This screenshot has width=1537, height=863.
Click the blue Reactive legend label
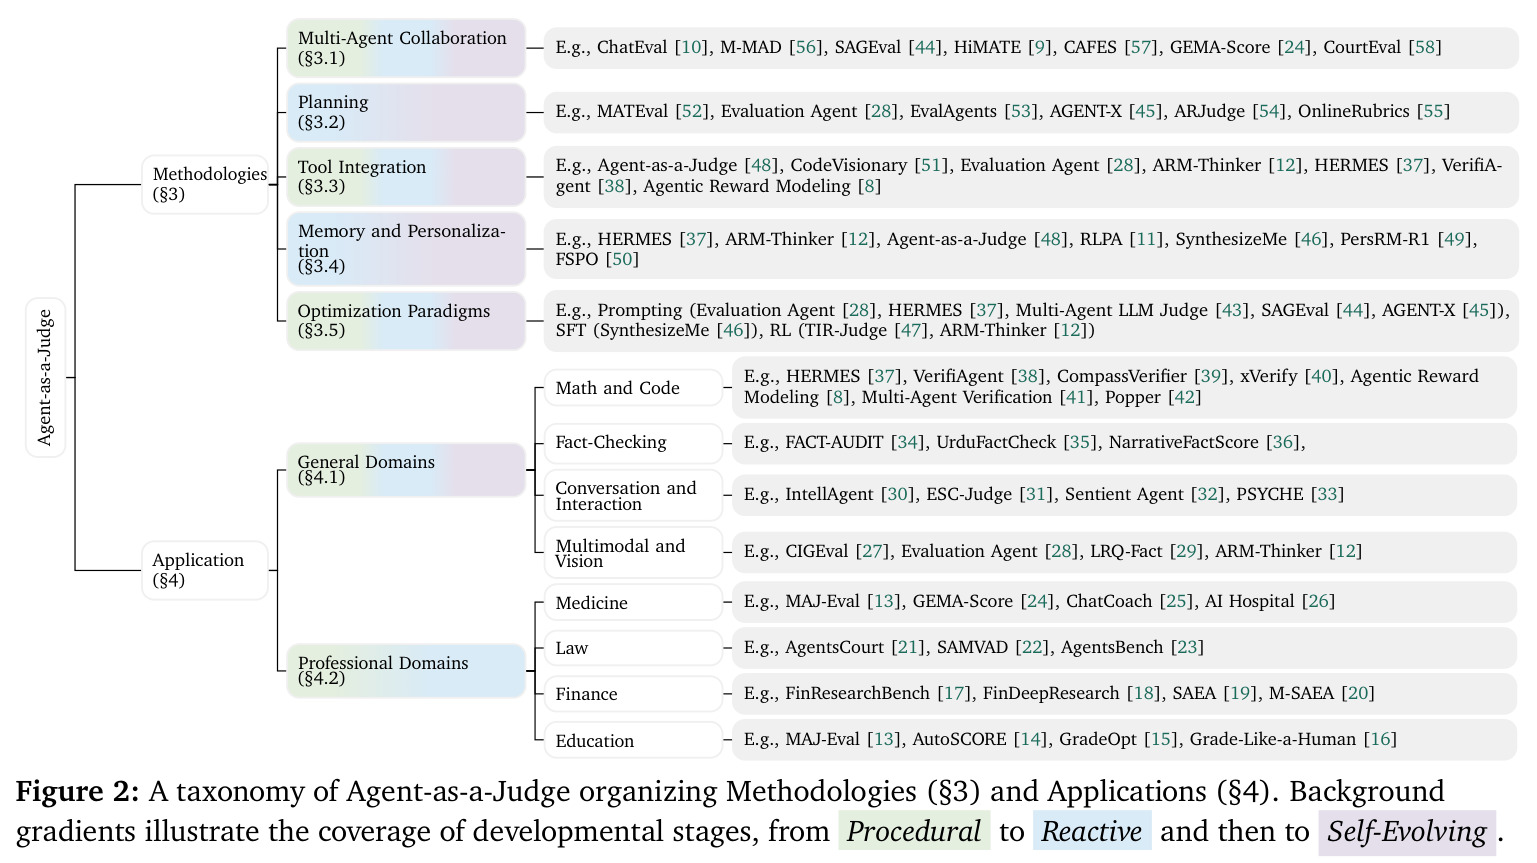pyautogui.click(x=1092, y=831)
